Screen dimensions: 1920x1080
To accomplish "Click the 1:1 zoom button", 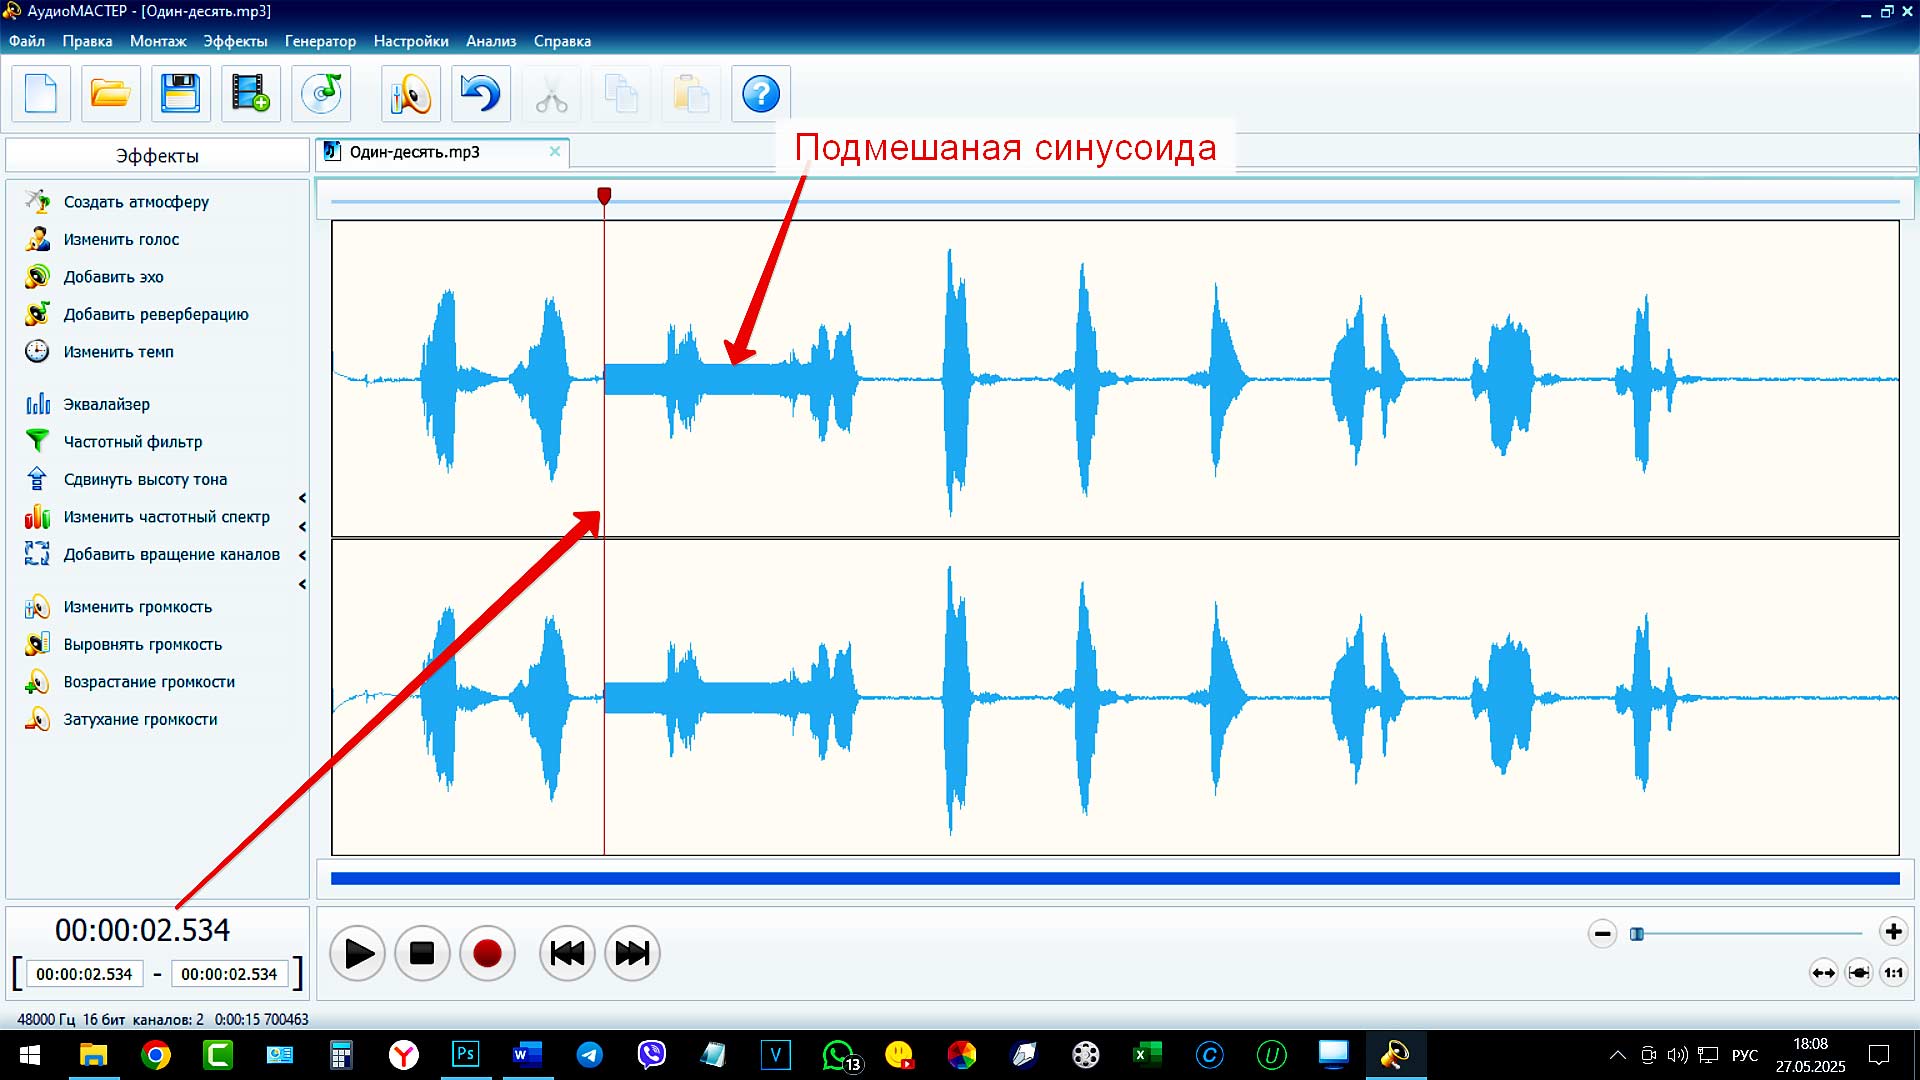I will (1894, 973).
